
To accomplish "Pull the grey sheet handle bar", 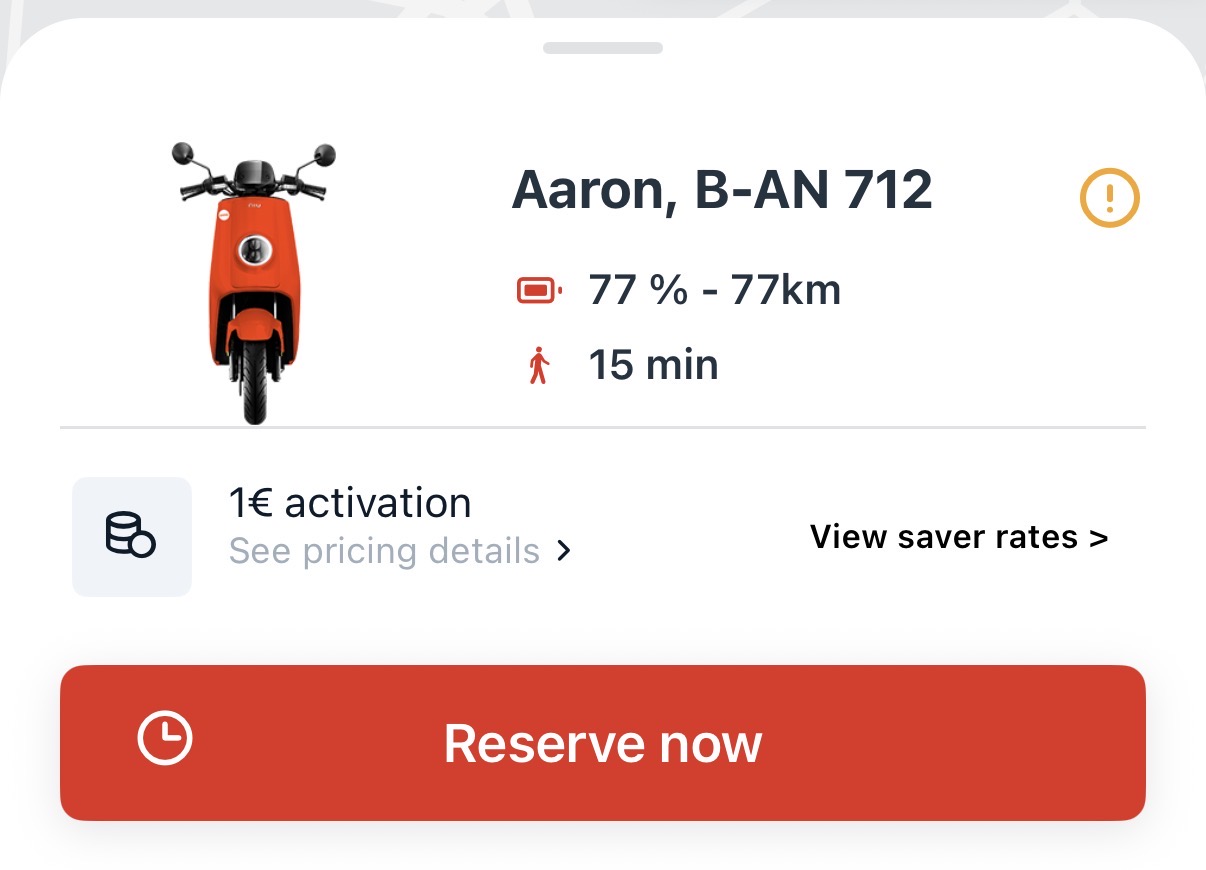I will tap(603, 47).
